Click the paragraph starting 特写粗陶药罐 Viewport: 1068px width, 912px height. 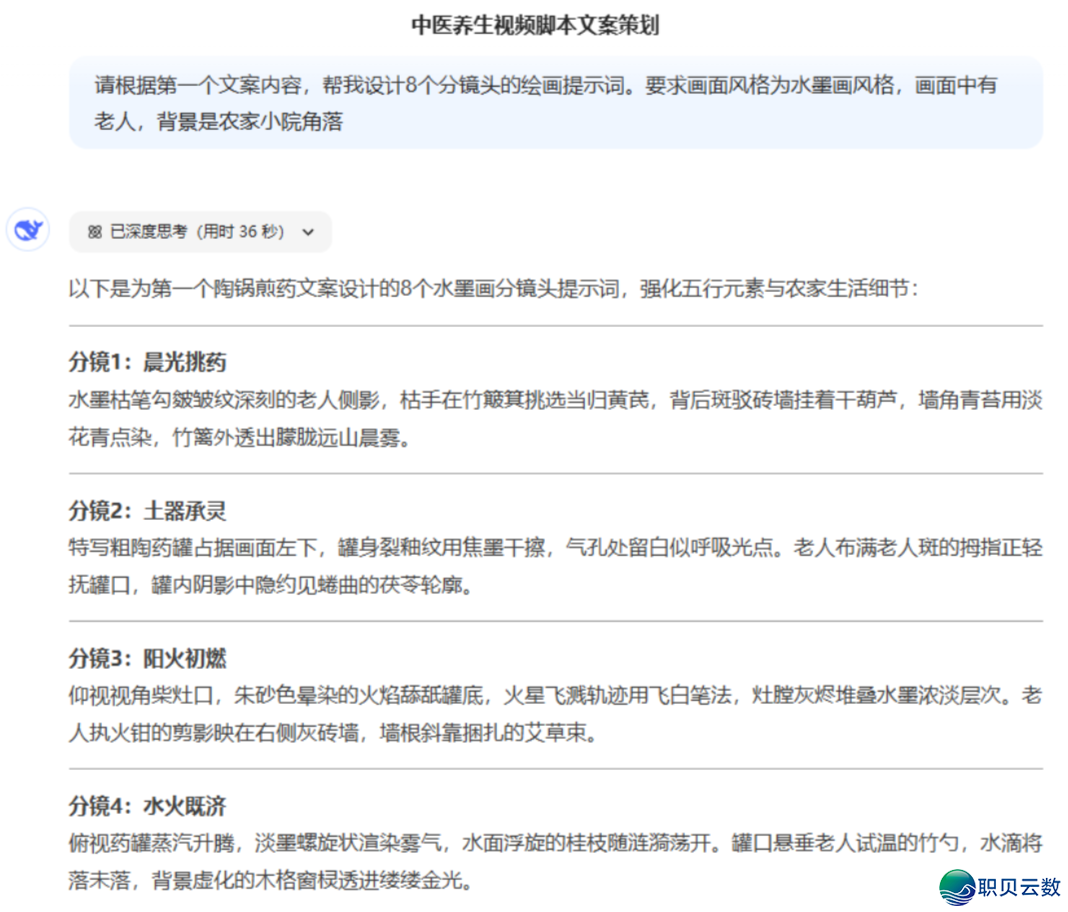pos(556,566)
